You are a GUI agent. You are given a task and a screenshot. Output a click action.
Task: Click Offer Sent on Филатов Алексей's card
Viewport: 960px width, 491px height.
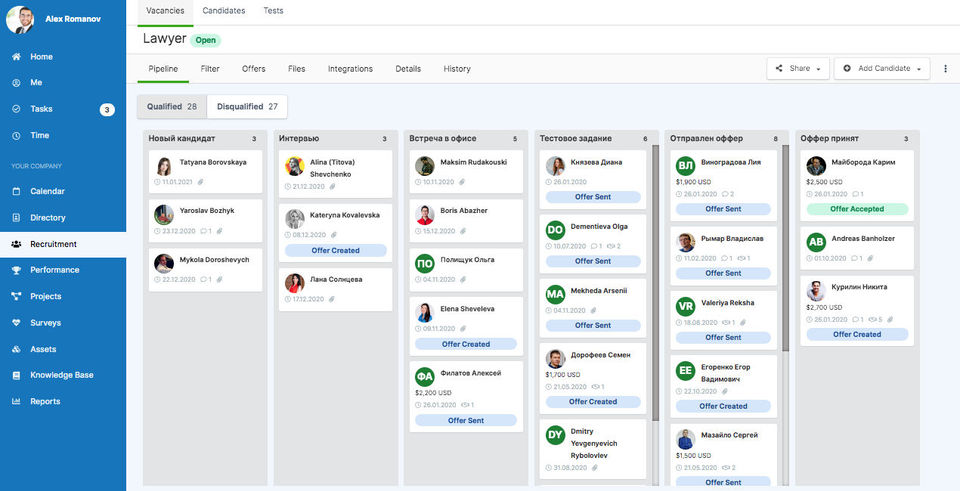(x=466, y=421)
